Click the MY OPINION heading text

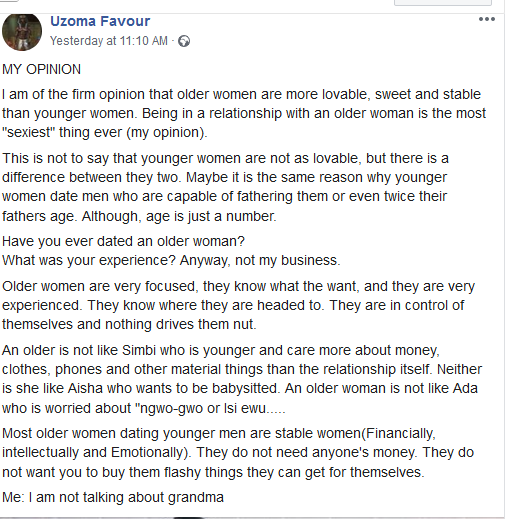(x=41, y=69)
